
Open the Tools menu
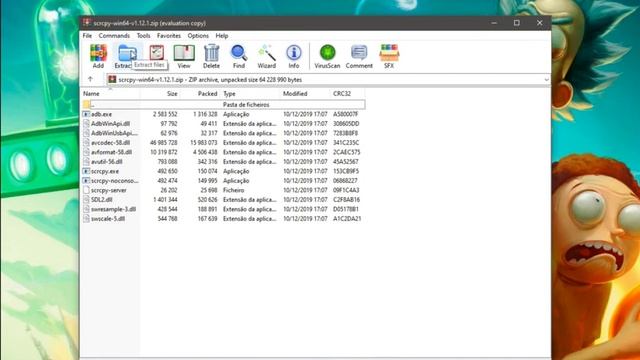click(x=143, y=36)
